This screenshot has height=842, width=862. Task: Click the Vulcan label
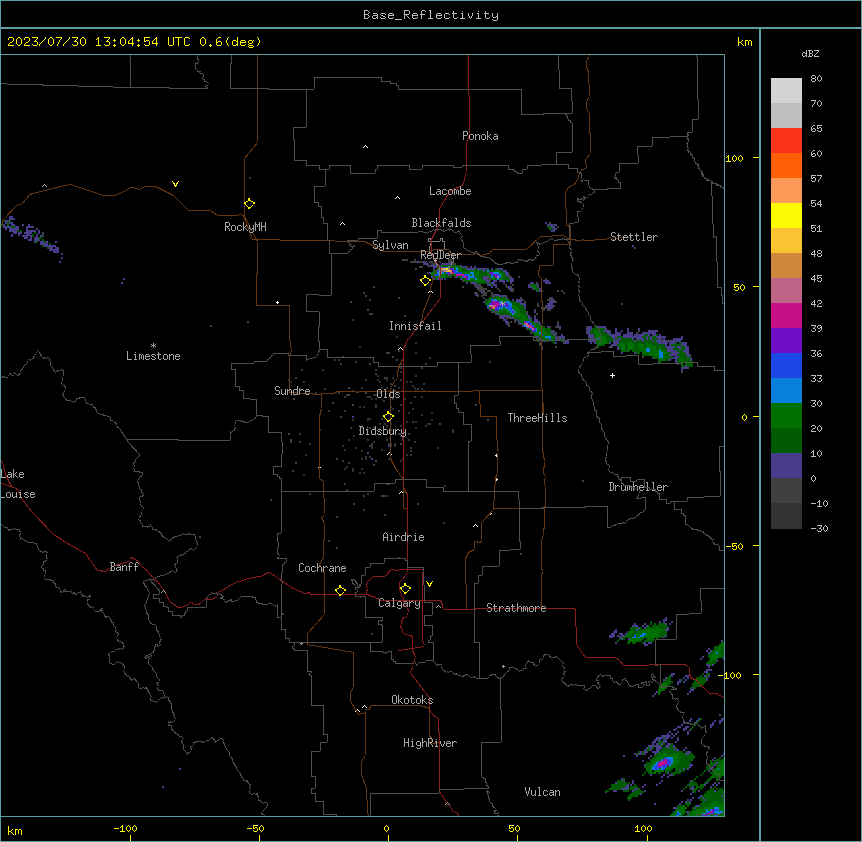pos(542,792)
